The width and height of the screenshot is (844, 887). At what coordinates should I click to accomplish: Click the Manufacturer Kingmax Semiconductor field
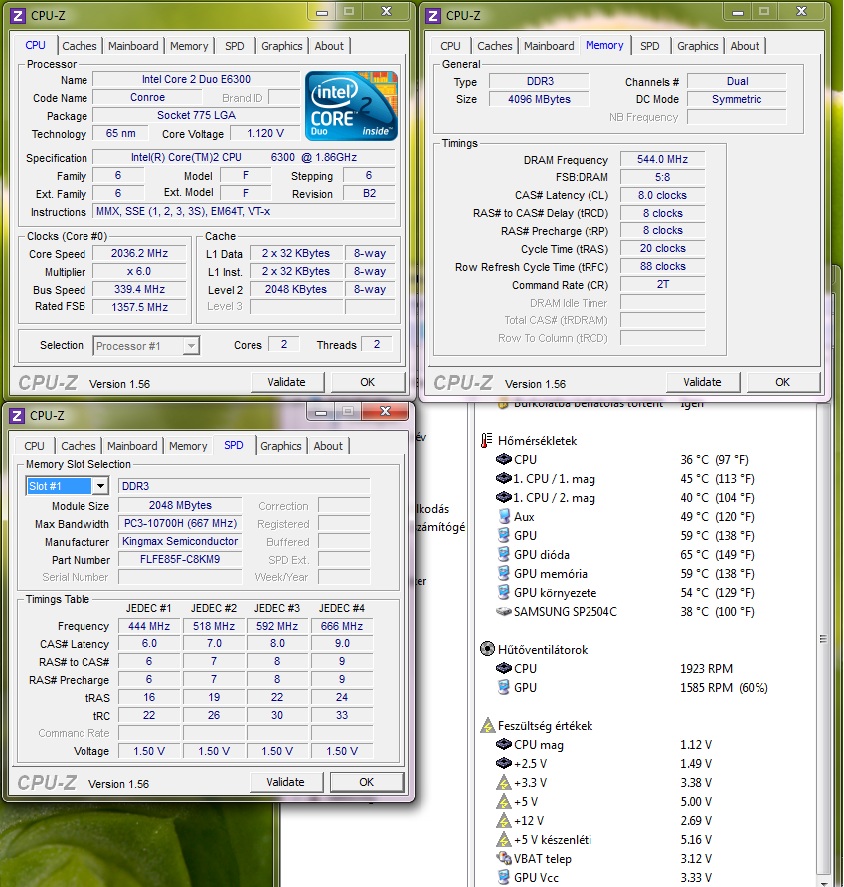point(180,541)
